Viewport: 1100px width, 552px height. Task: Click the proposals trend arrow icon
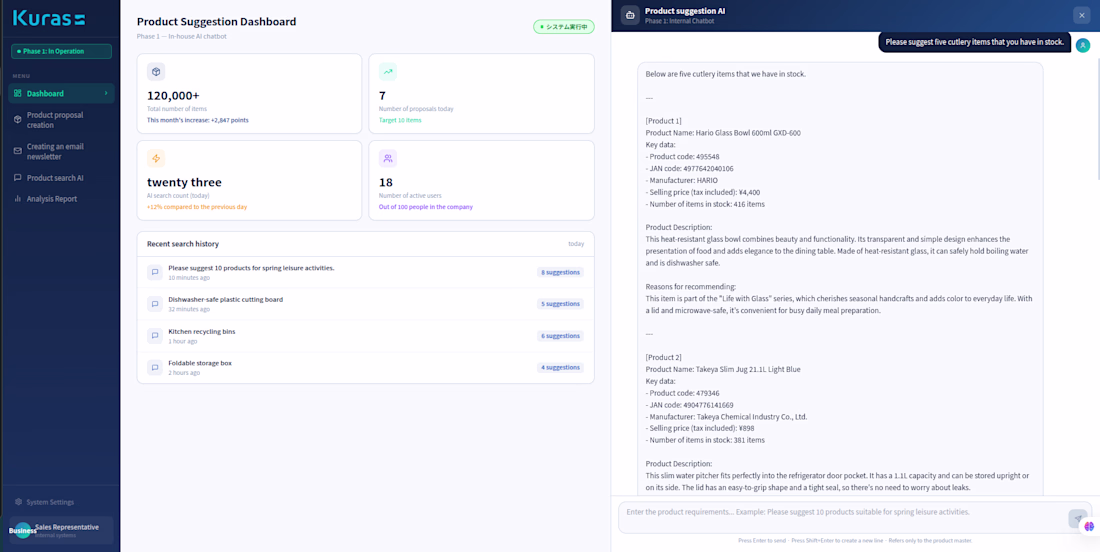(388, 72)
